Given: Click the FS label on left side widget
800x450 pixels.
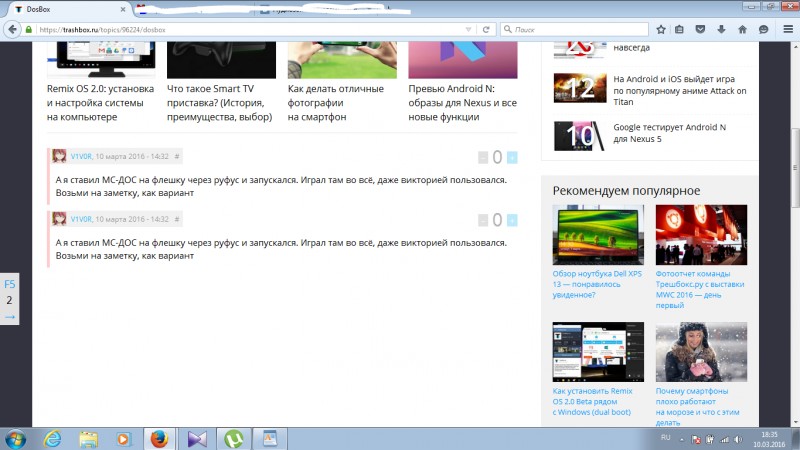Looking at the screenshot, I should point(10,284).
